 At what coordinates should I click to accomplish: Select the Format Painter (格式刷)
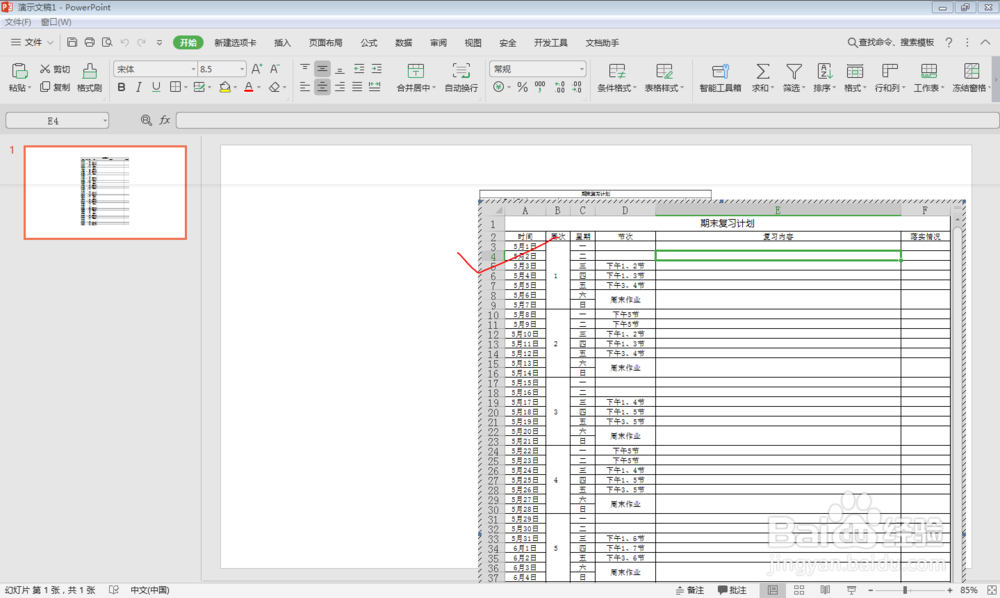[89, 77]
